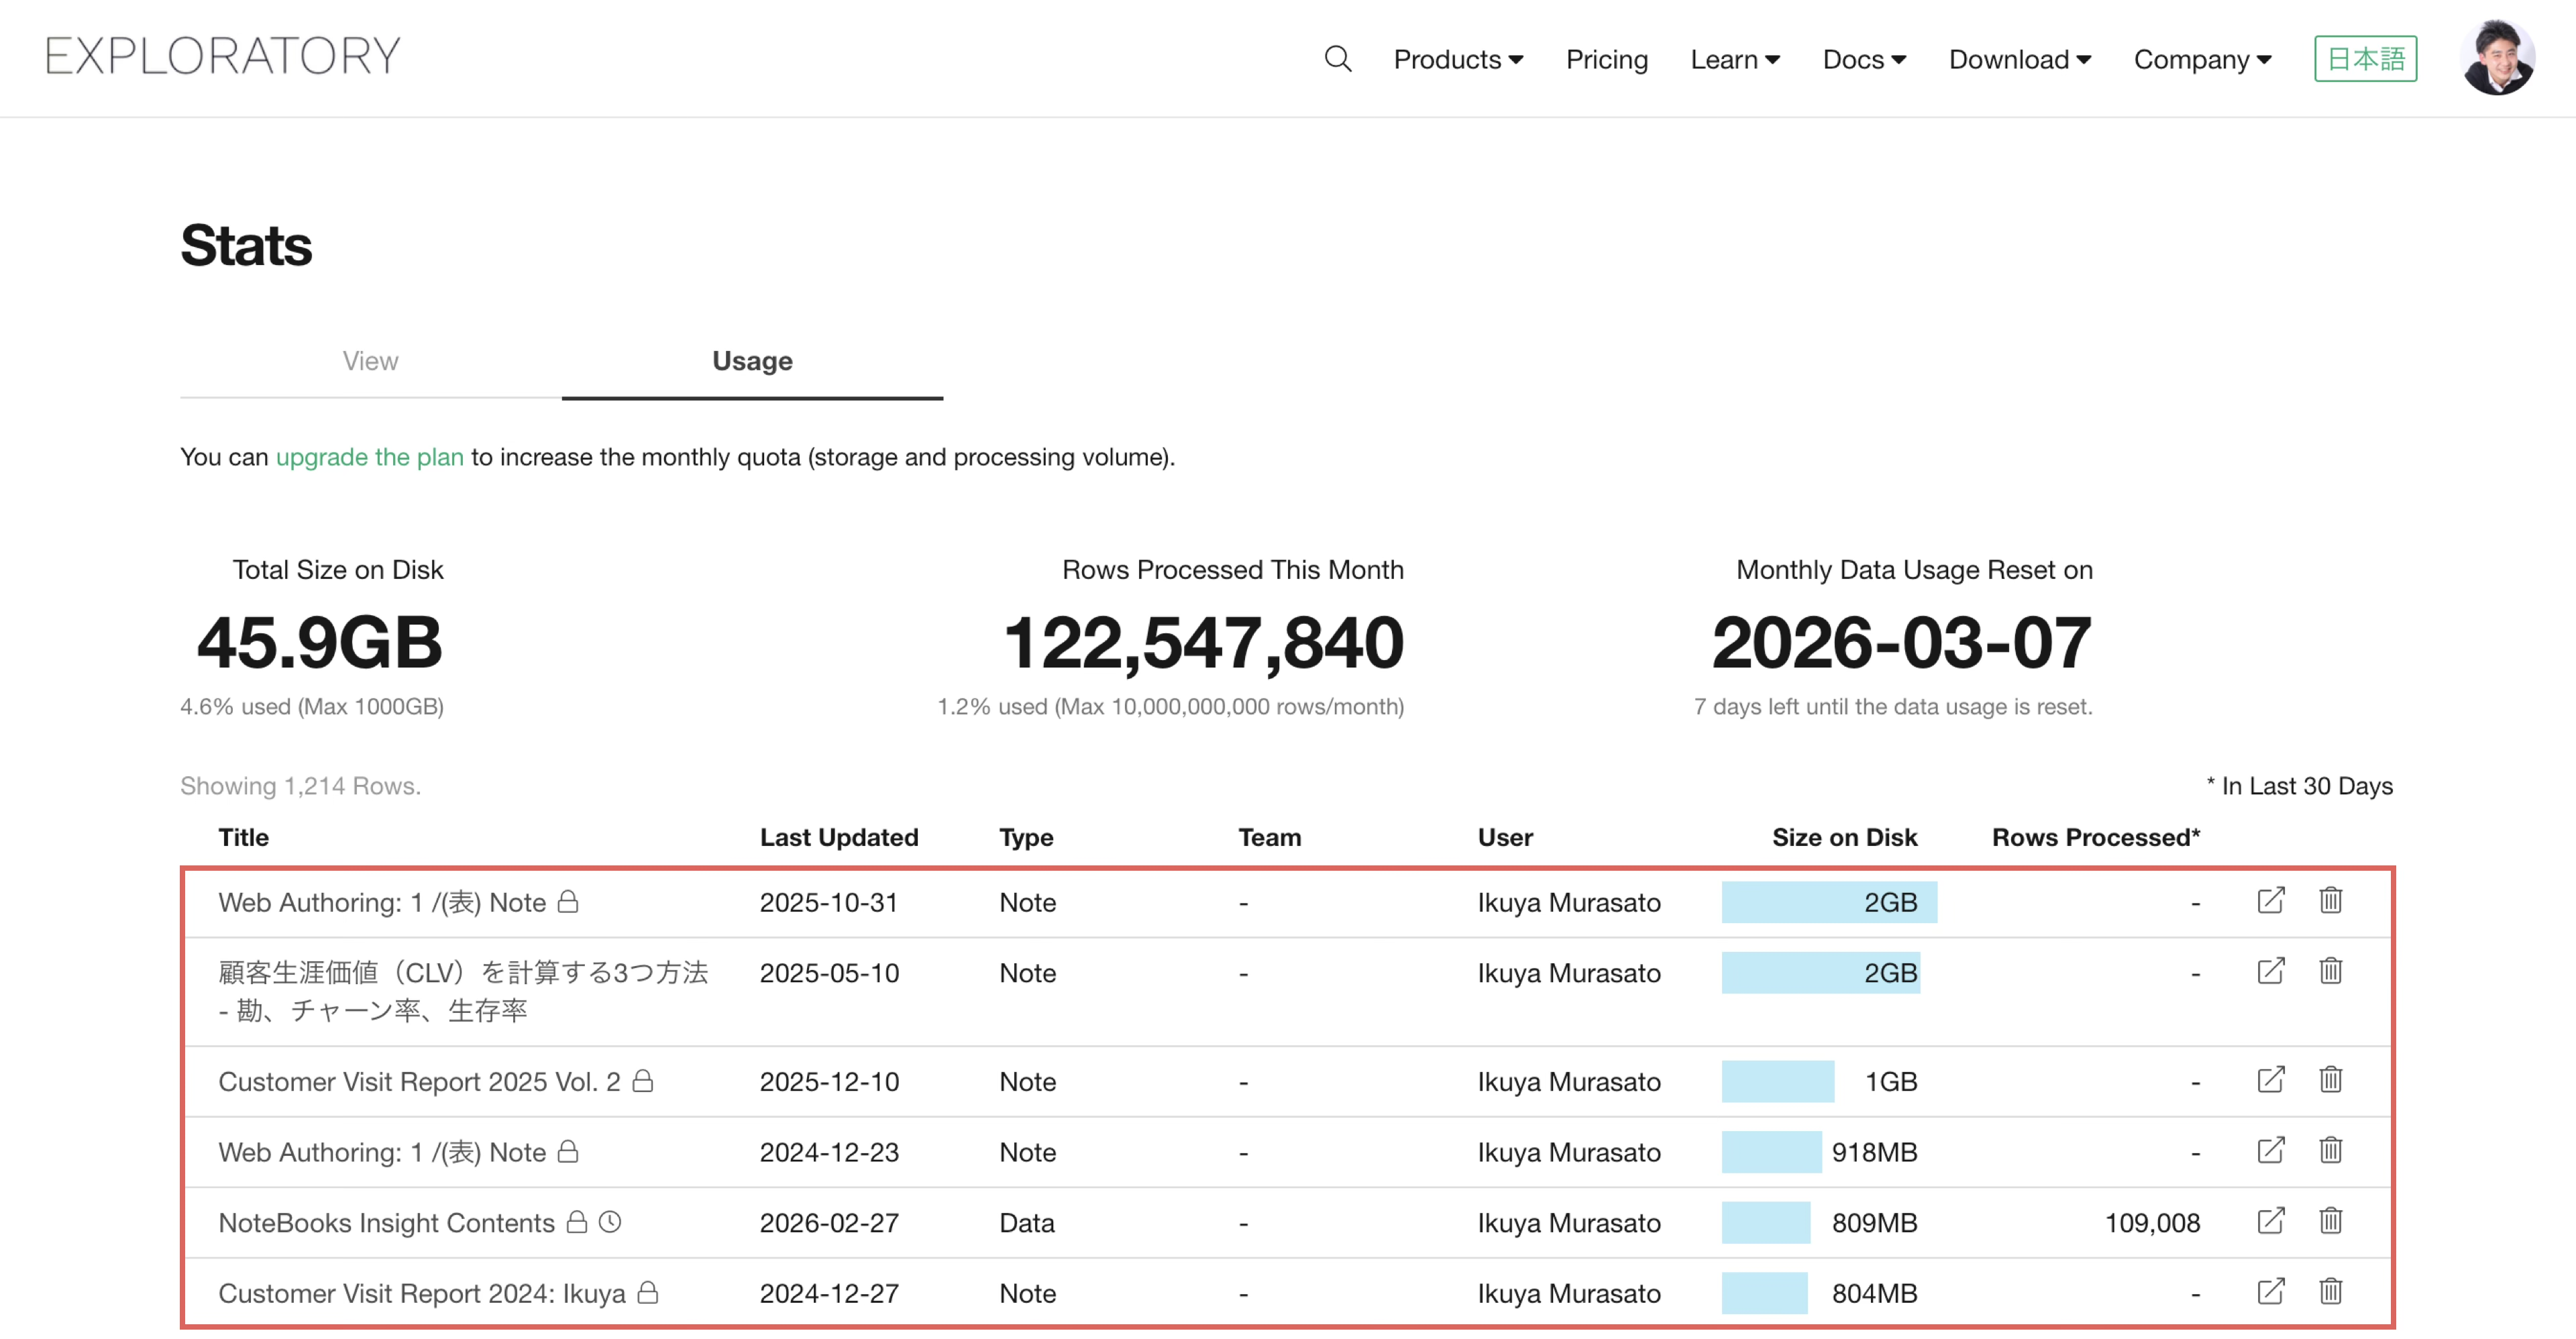Delete the 2025-10-31 Web Authoring note

pyautogui.click(x=2330, y=901)
